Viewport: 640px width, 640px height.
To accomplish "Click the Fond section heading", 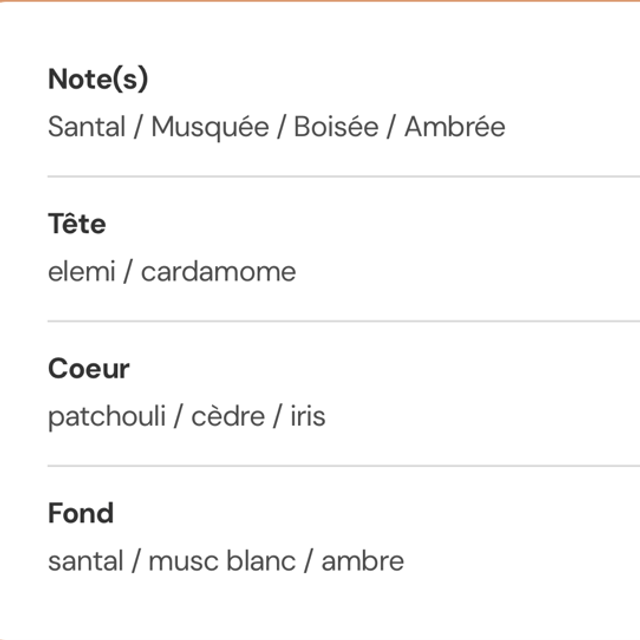I will [81, 513].
